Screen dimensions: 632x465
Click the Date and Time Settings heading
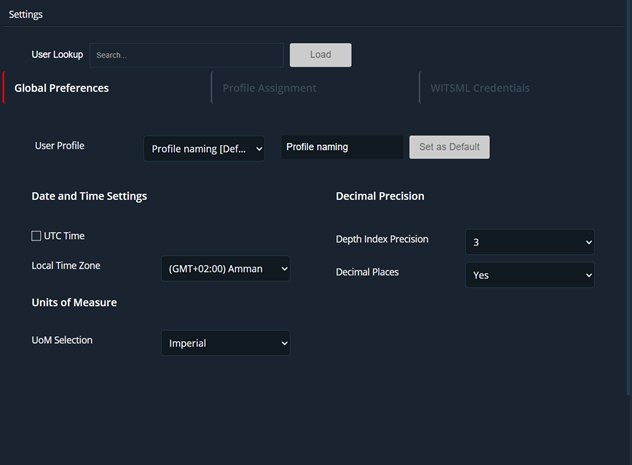point(89,196)
